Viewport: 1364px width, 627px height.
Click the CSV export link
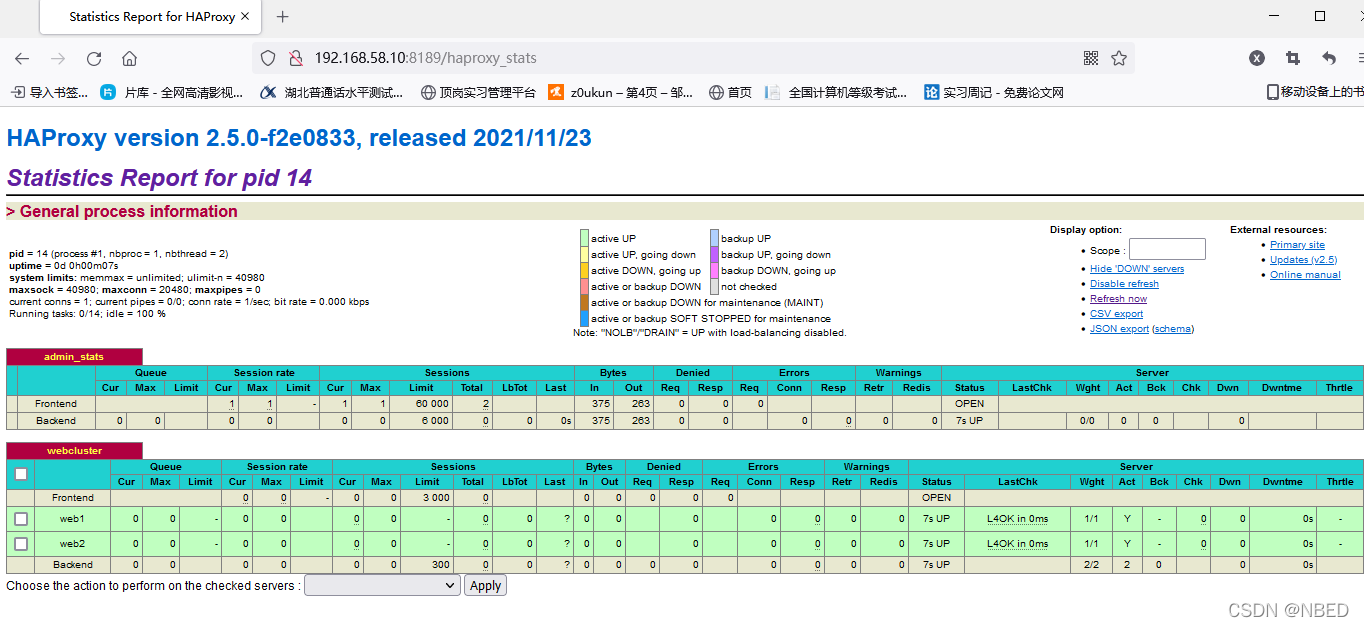click(x=1116, y=314)
